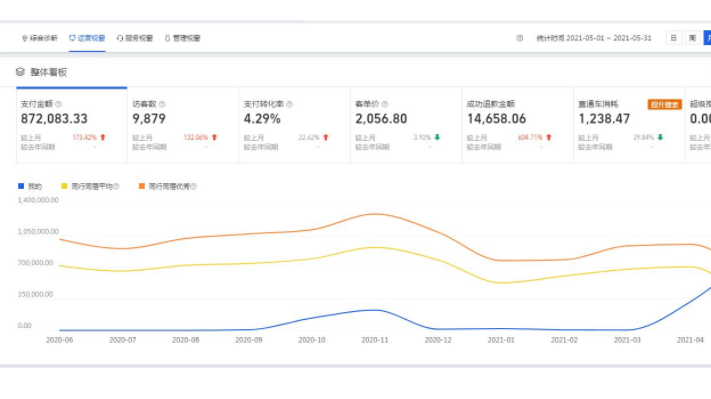Click the 4.29% conversion rate value
This screenshot has height=399, width=711.
coord(262,119)
